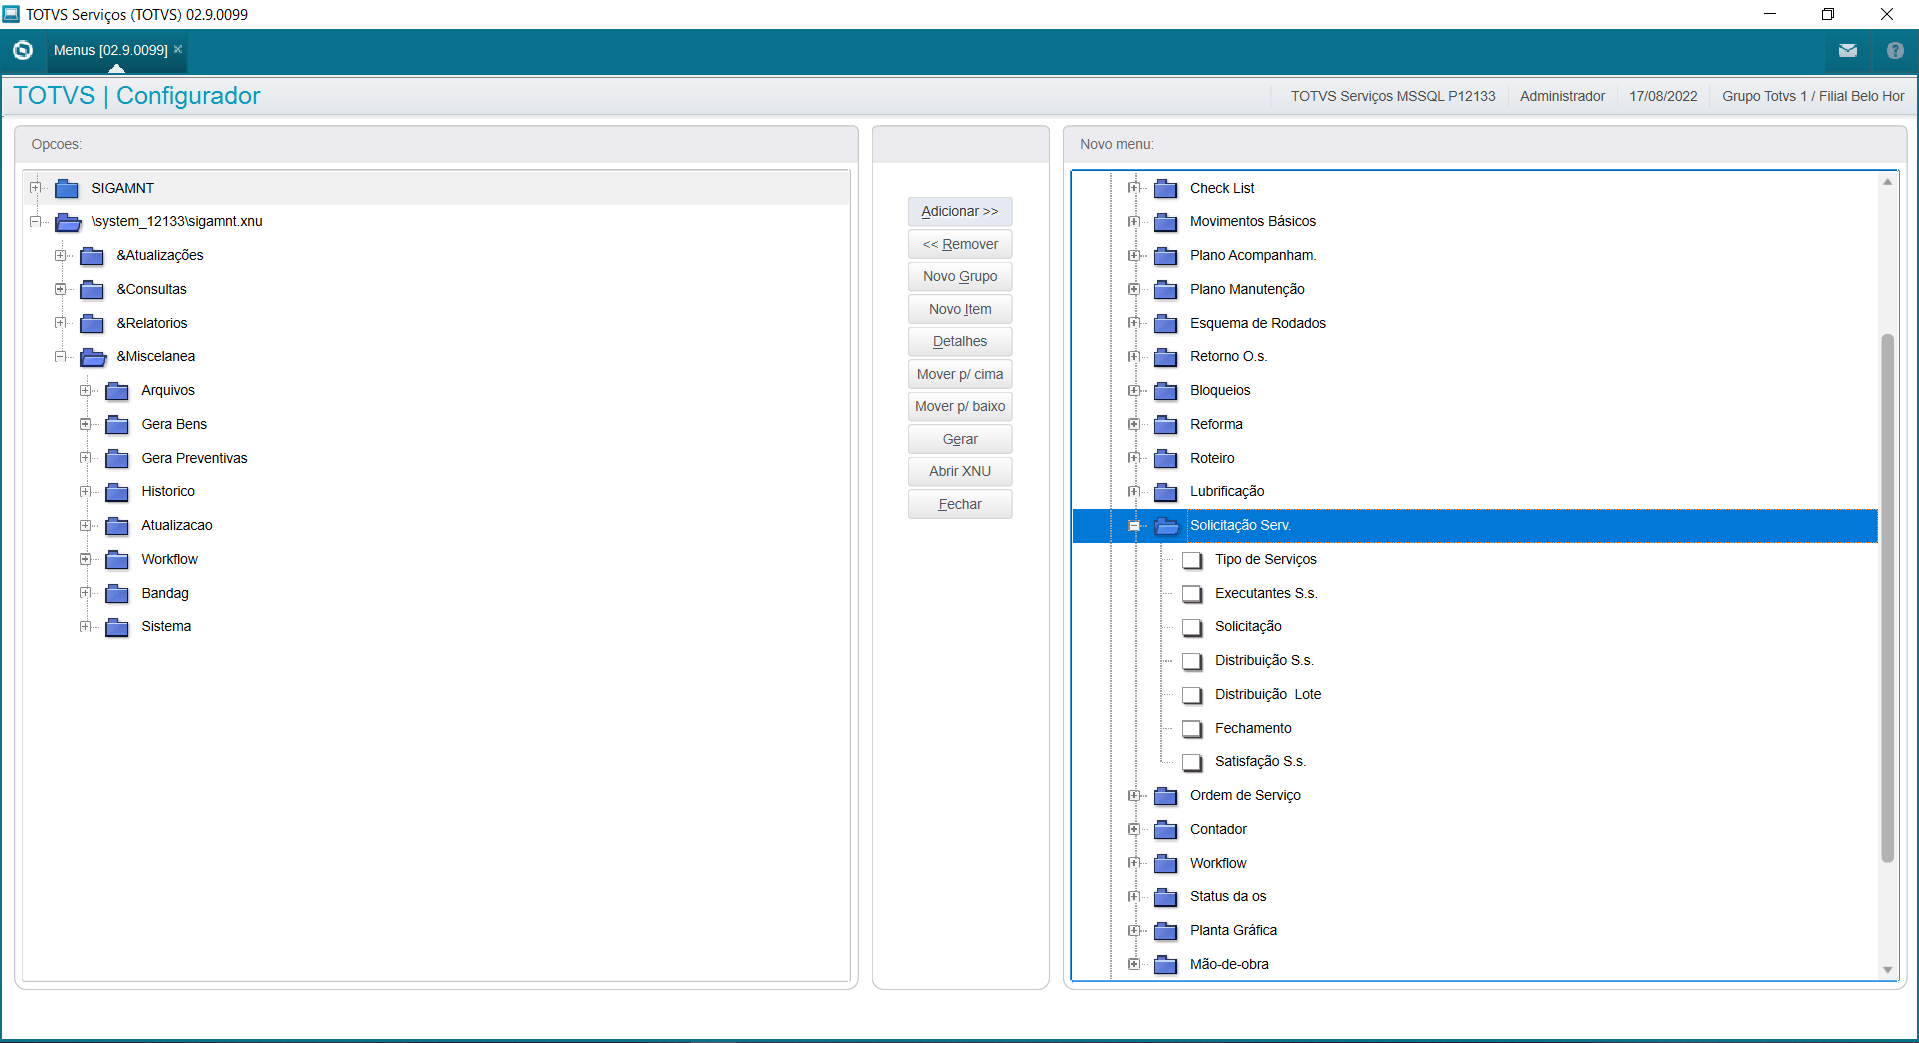Click the Movimentos Básicos folder icon
Viewport: 1919px width, 1043px height.
1166,222
